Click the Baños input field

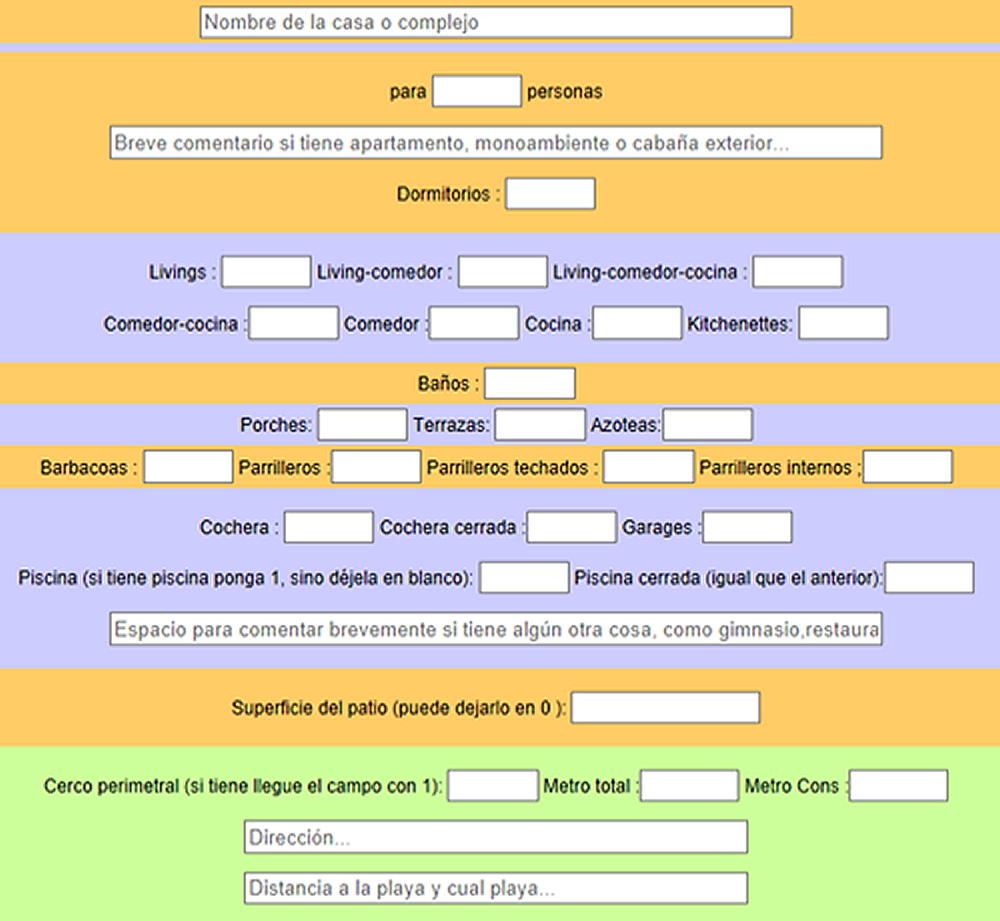point(530,384)
